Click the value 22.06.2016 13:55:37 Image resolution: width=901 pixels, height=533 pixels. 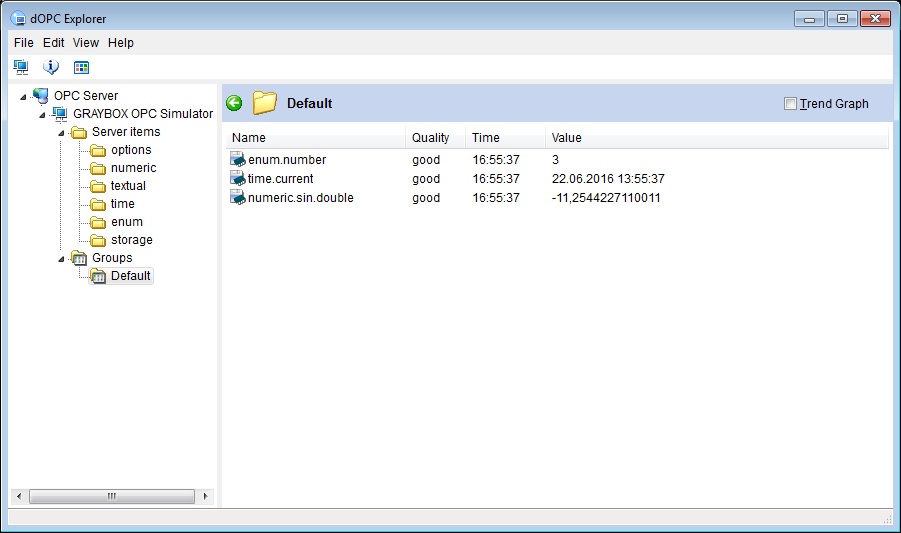coord(608,179)
